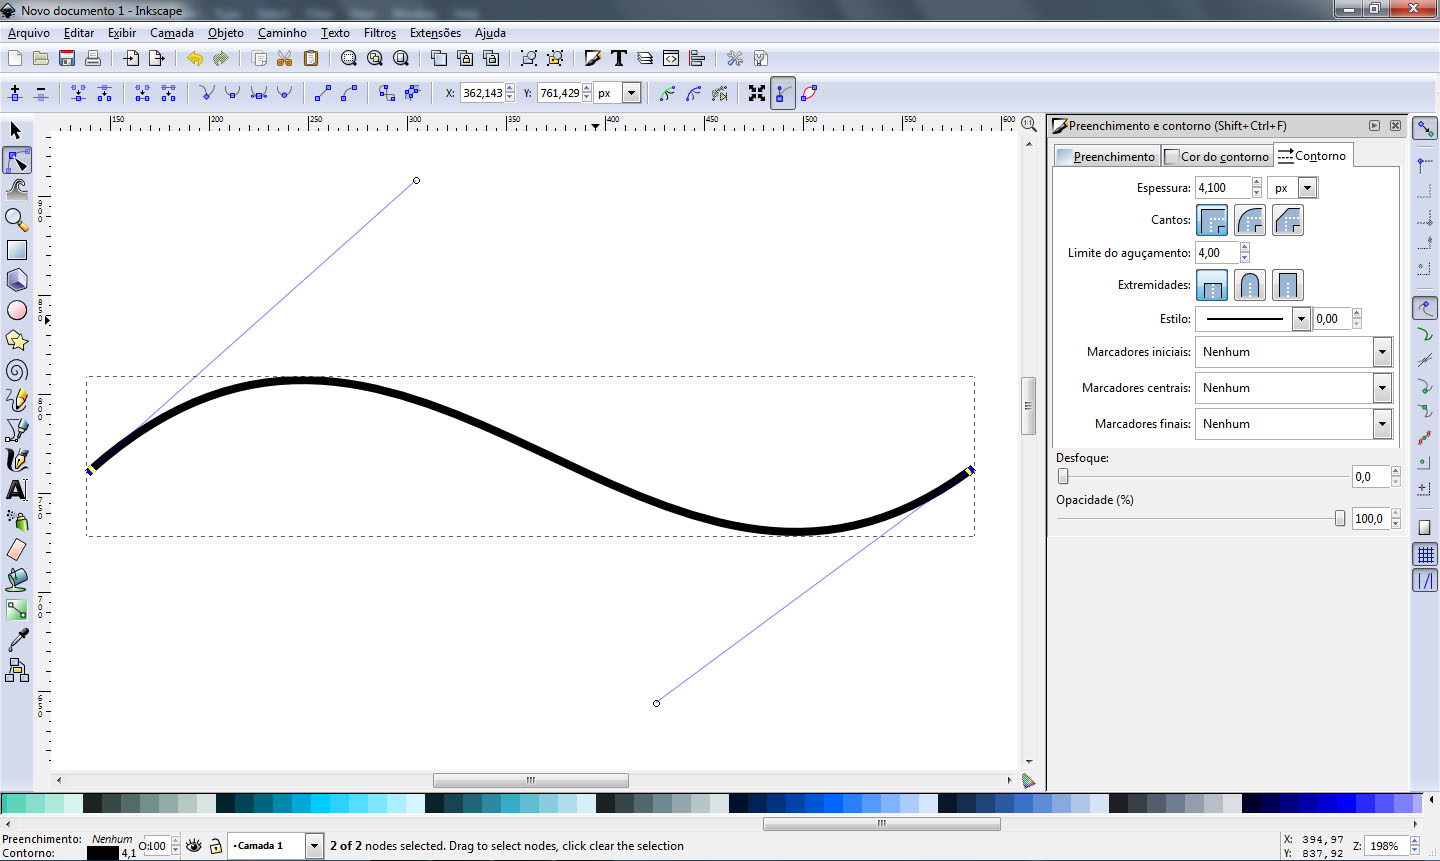Open stroke width unit dropdown
Screen dimensions: 1440x861
tap(1307, 188)
